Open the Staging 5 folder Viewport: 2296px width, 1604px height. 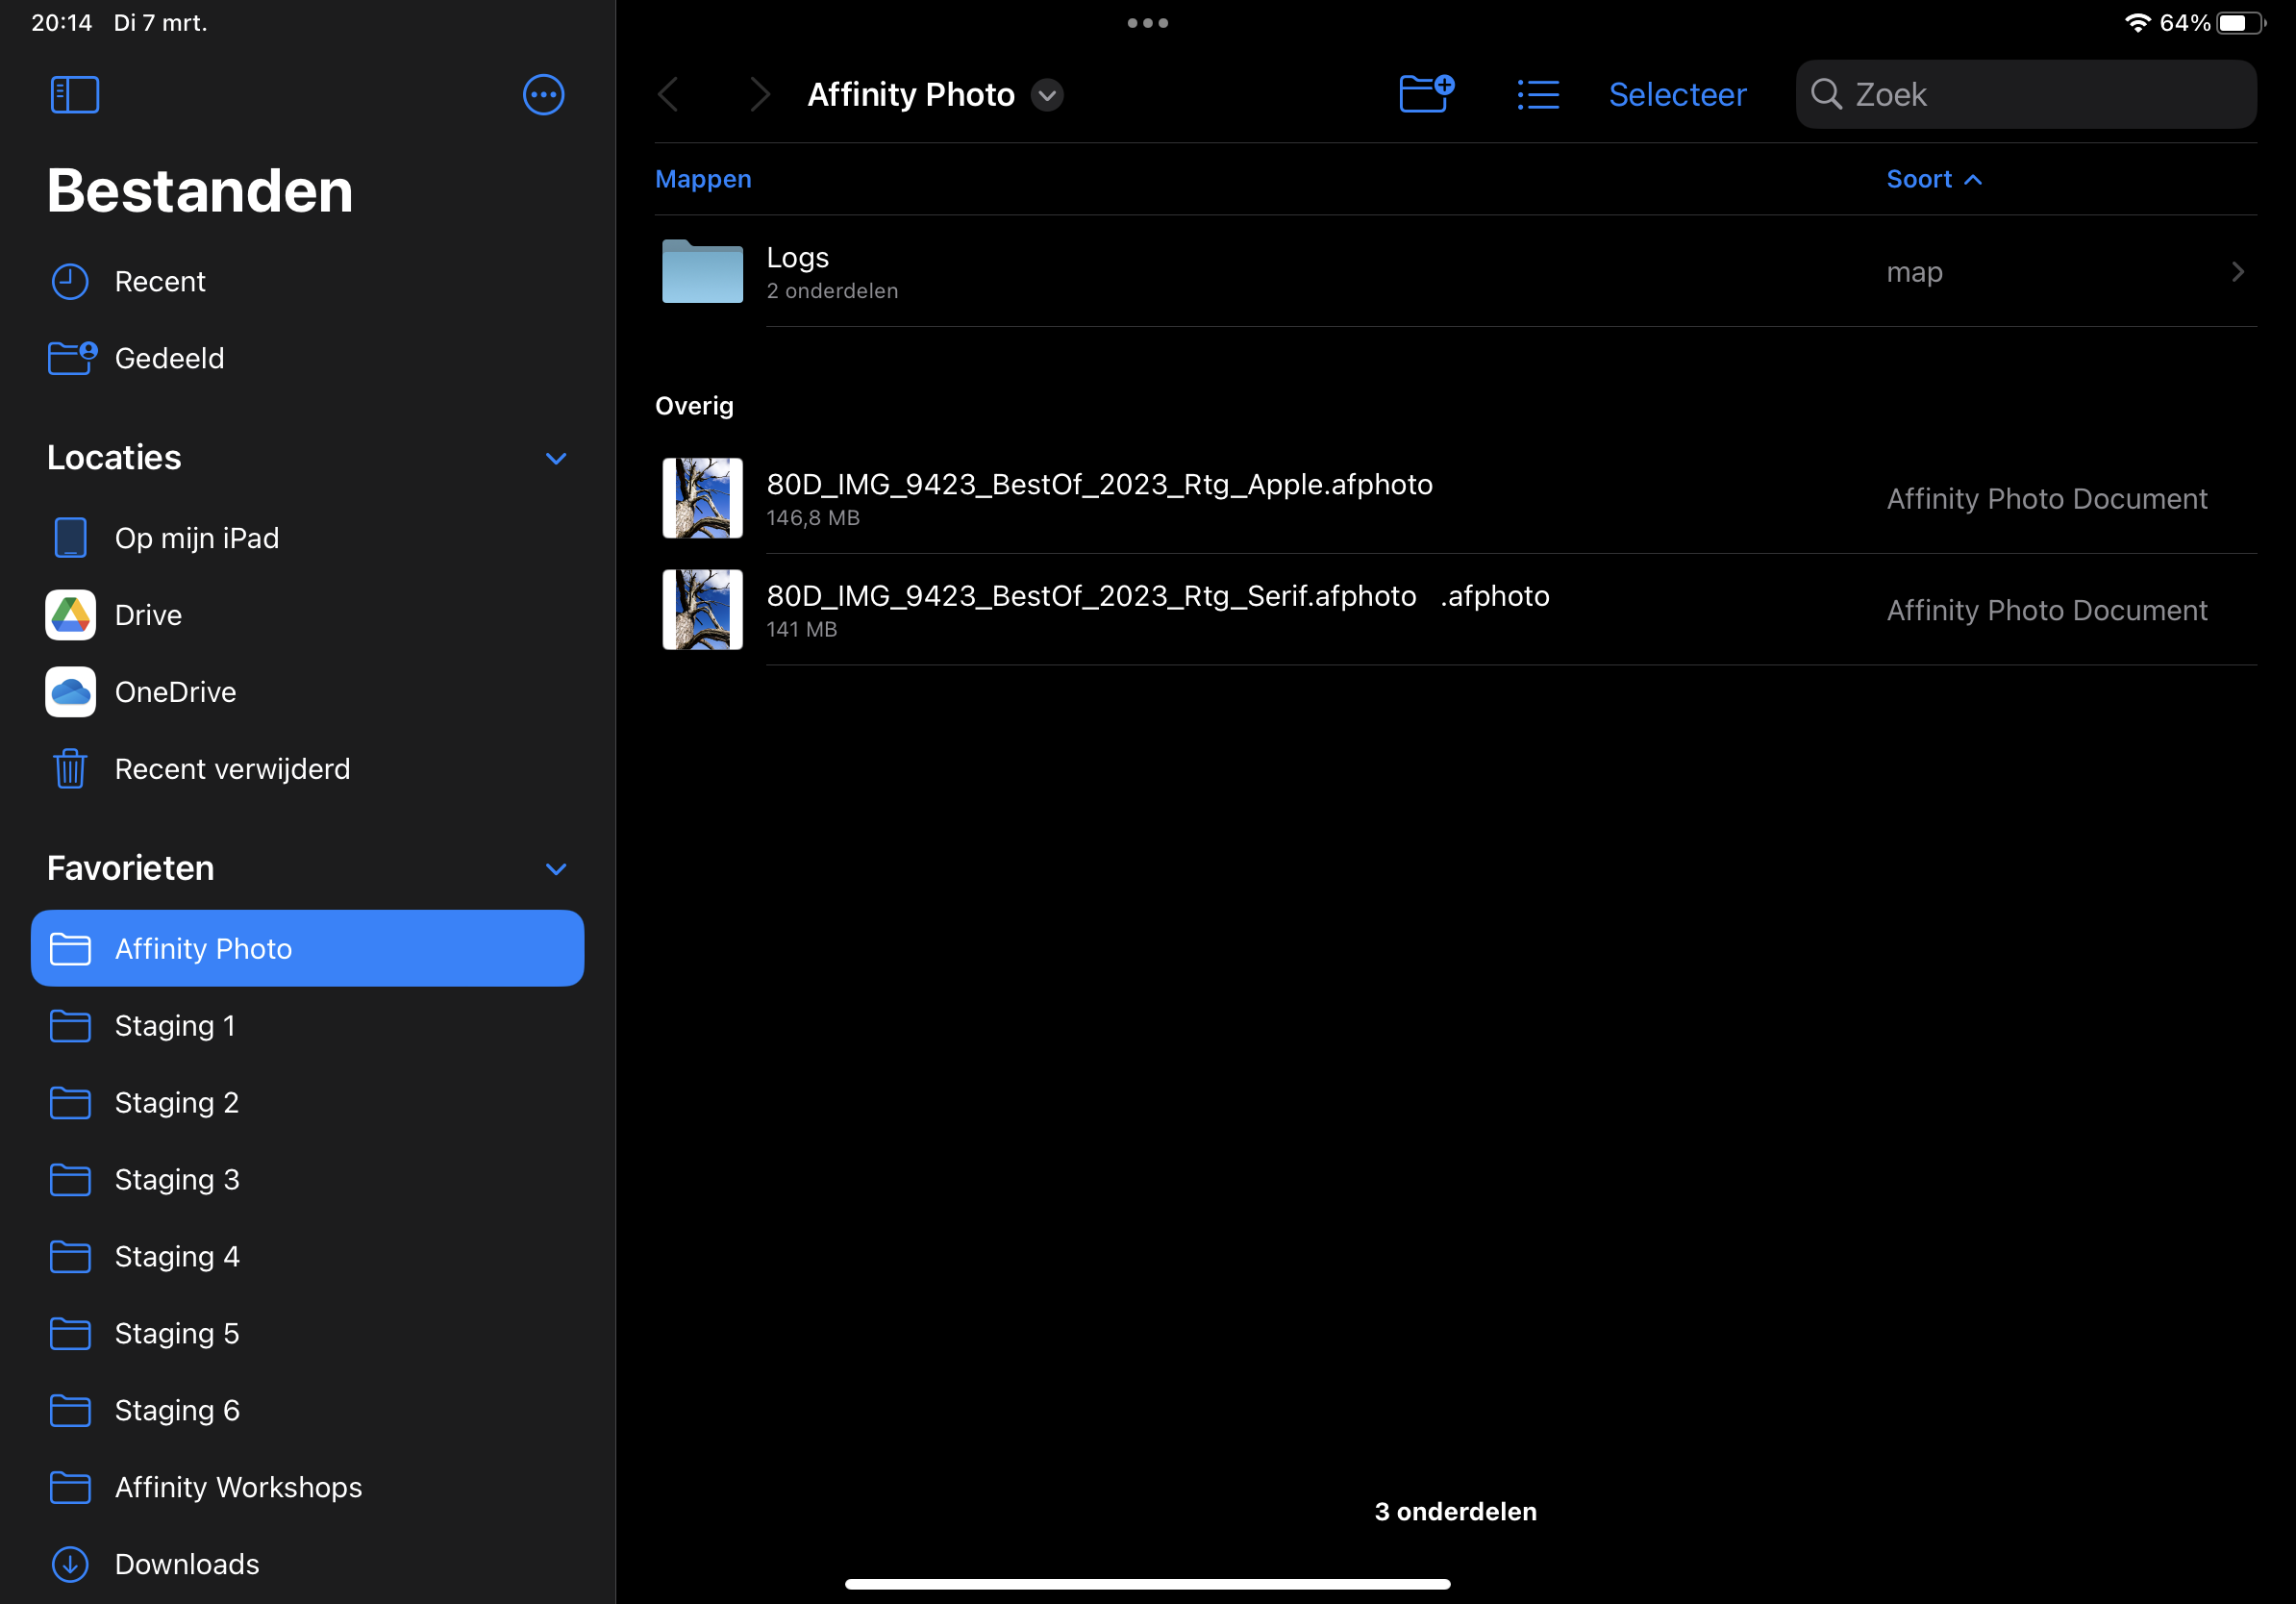pyautogui.click(x=307, y=1334)
